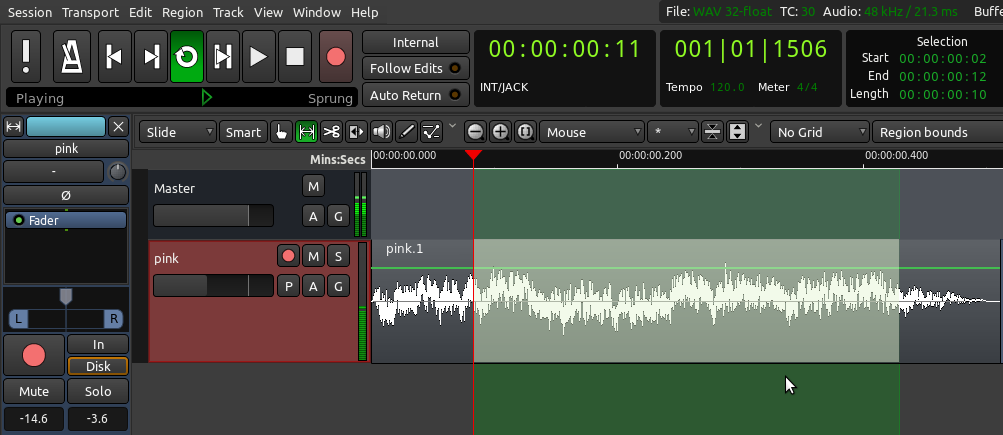
Task: Toggle the Fader processor enable LED
Action: [19, 220]
